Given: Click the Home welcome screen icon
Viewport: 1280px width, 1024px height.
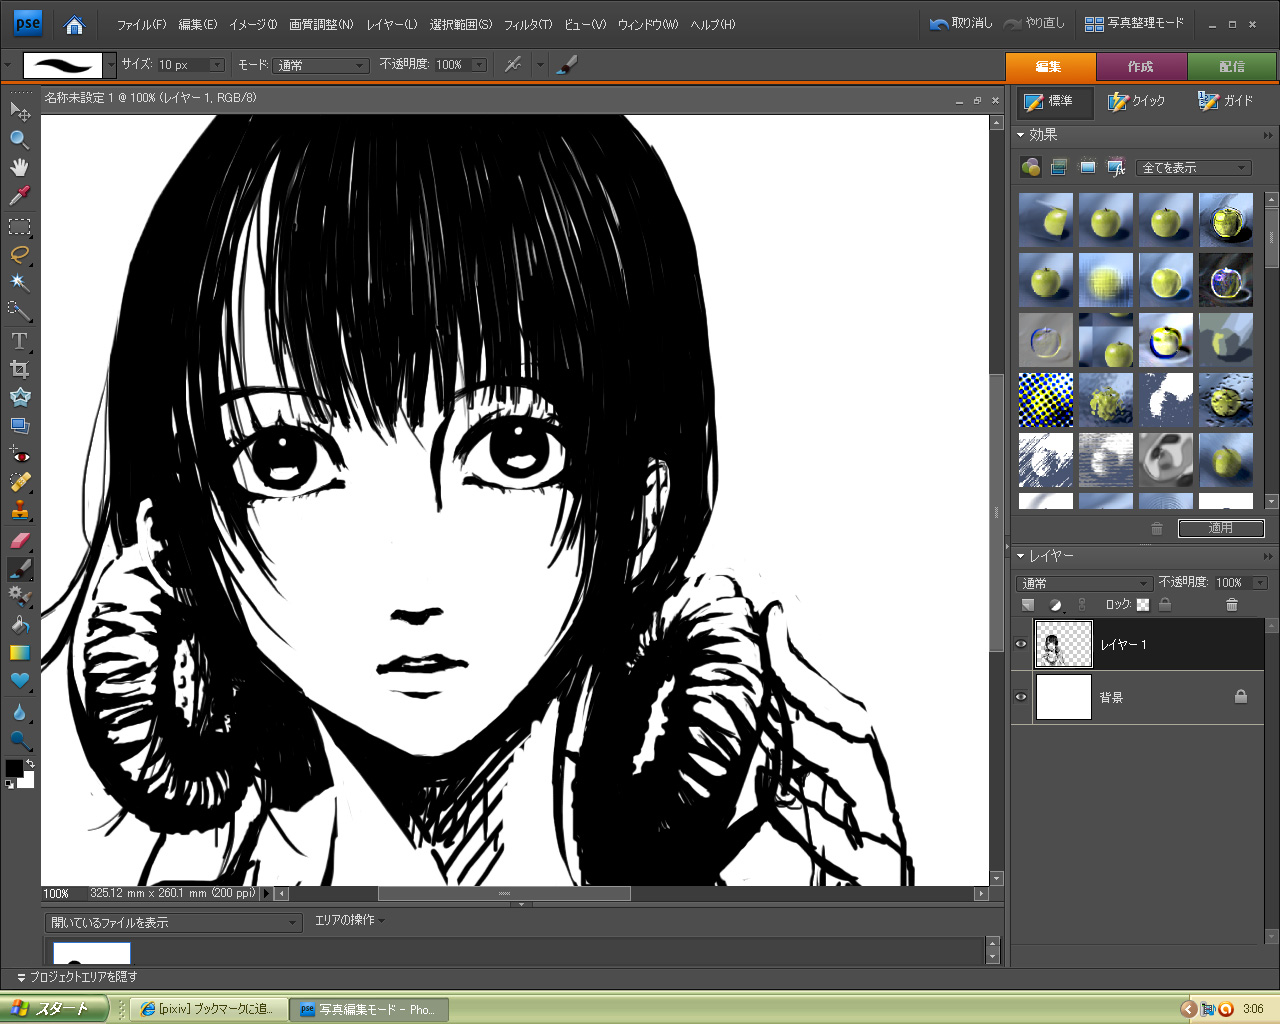Looking at the screenshot, I should click(74, 25).
